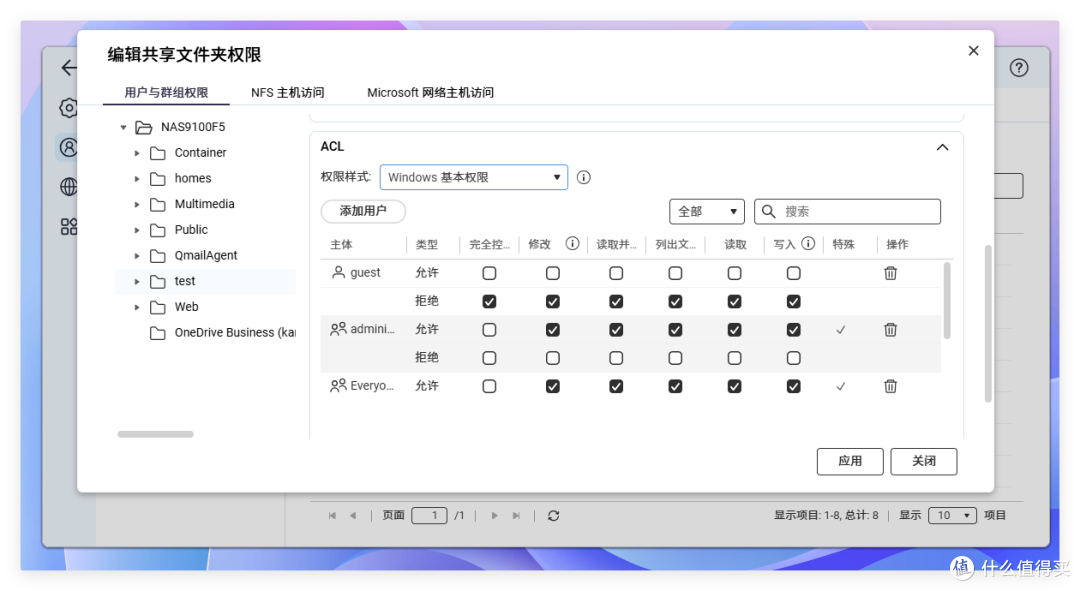The height and width of the screenshot is (591, 1080).
Task: Delete the administrators permission entry
Action: pyautogui.click(x=891, y=329)
